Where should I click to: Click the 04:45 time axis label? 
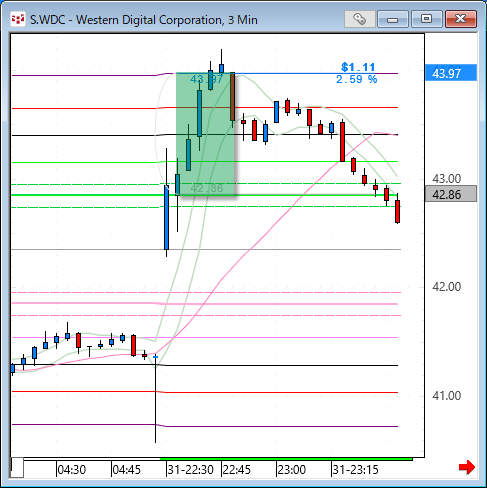(x=127, y=470)
